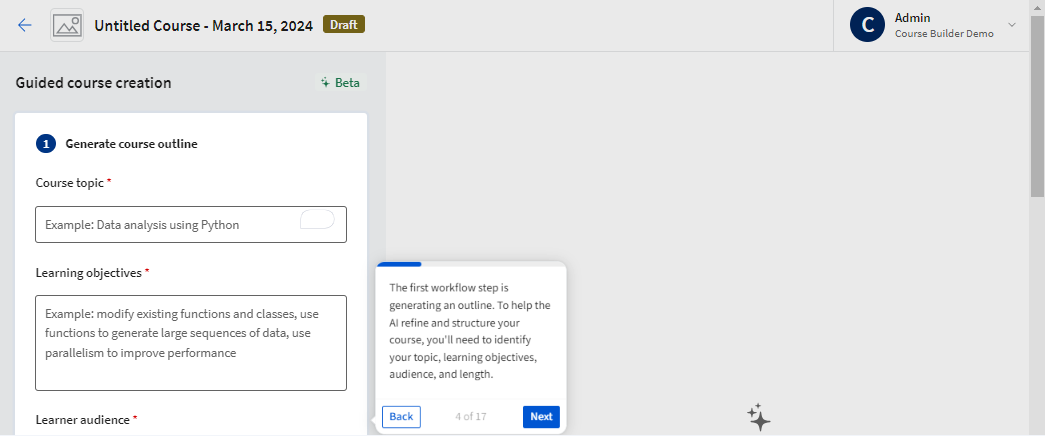This screenshot has height=436, width=1045.
Task: Click the Admin avatar circle "C"
Action: pyautogui.click(x=867, y=25)
